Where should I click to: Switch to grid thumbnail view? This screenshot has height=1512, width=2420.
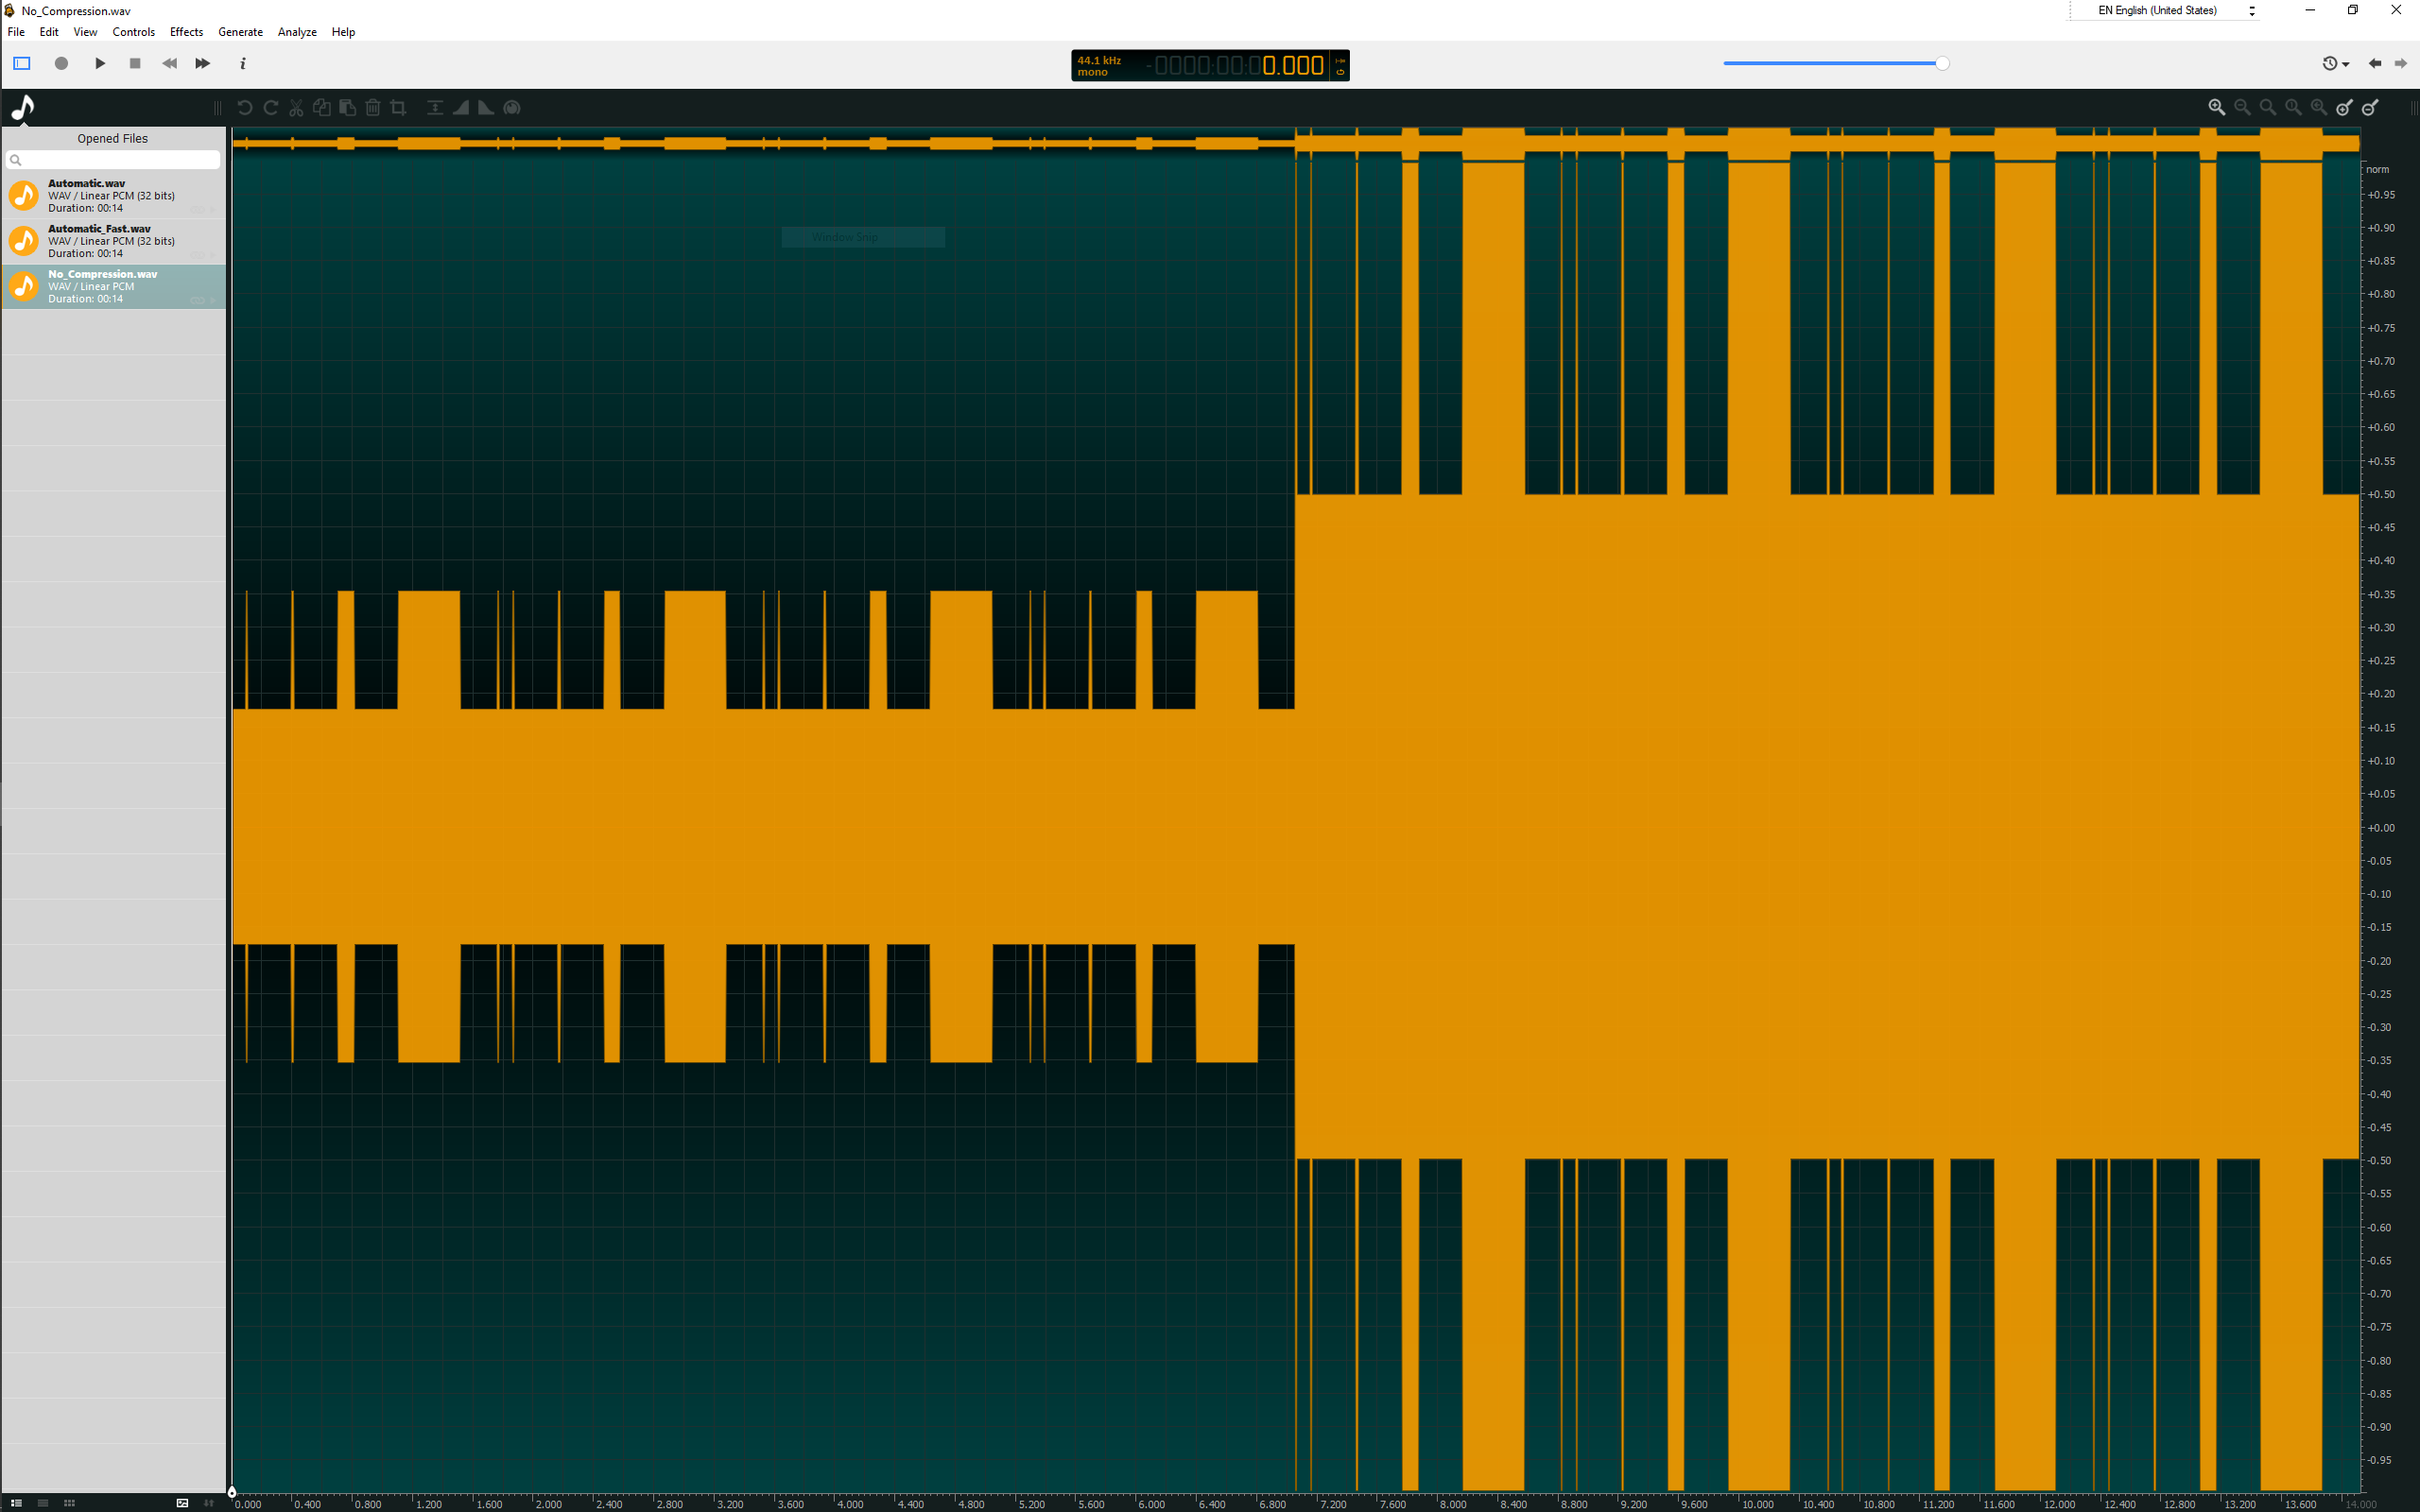coord(69,1502)
